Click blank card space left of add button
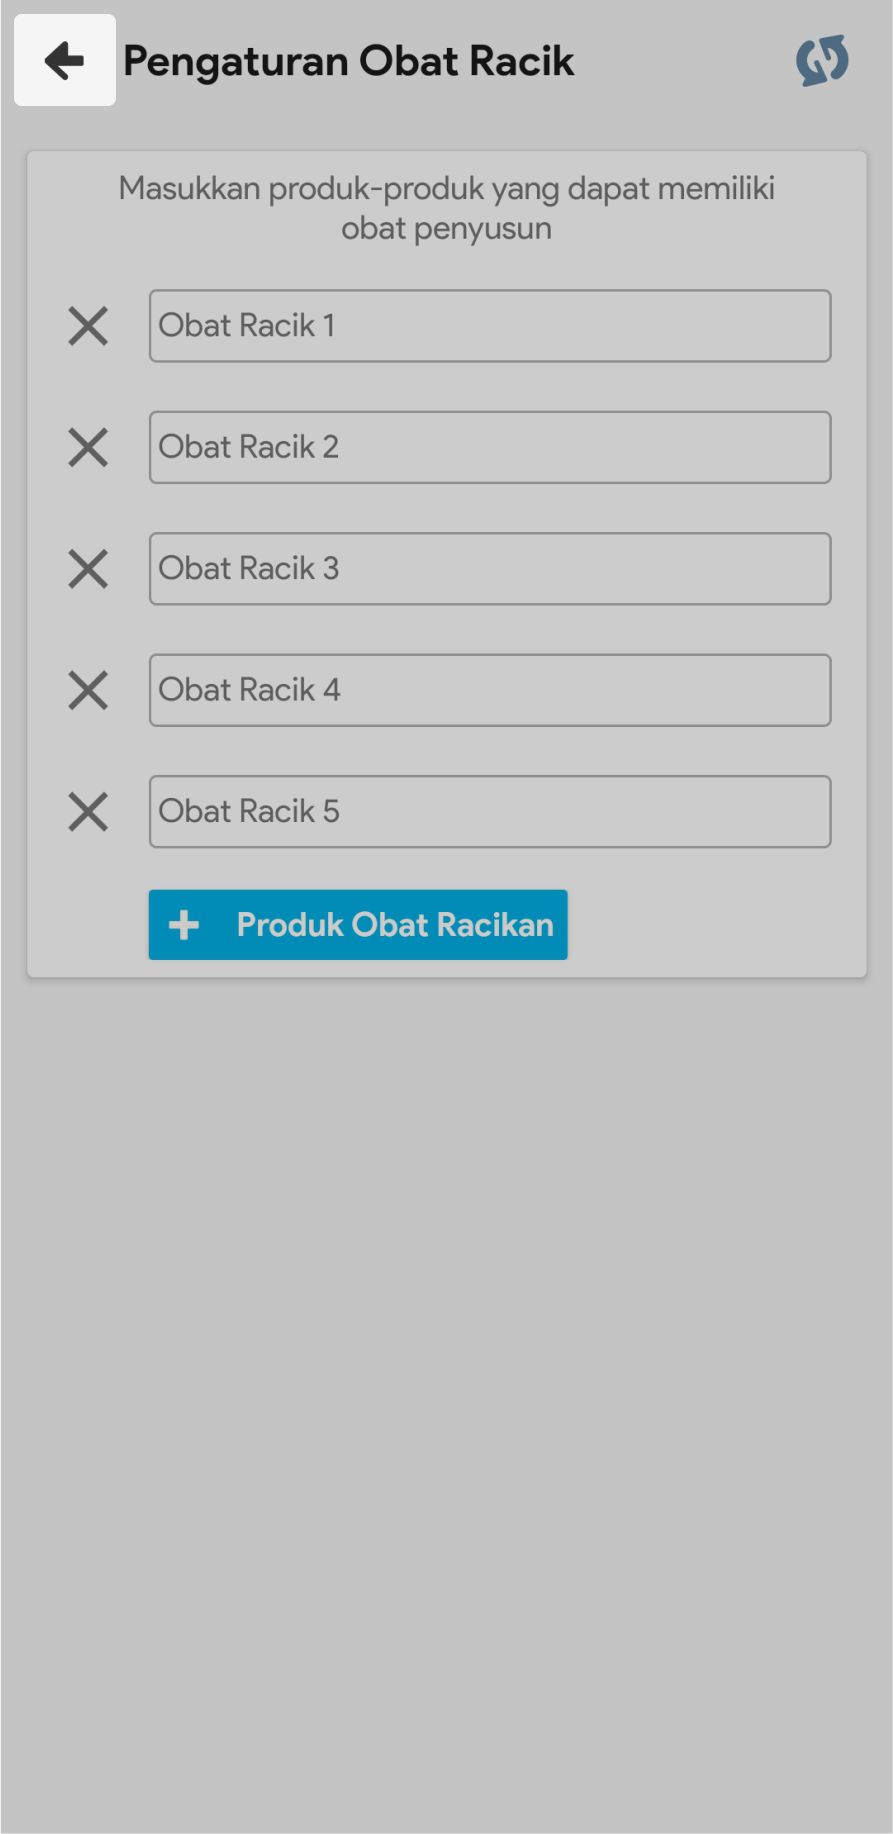Viewport: 893px width, 1834px height. [88, 925]
